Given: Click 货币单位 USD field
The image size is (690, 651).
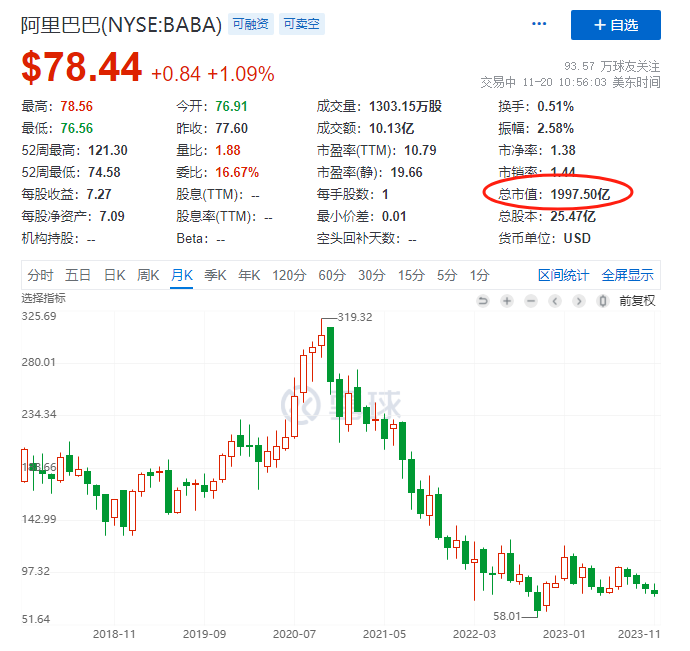Looking at the screenshot, I should 544,239.
